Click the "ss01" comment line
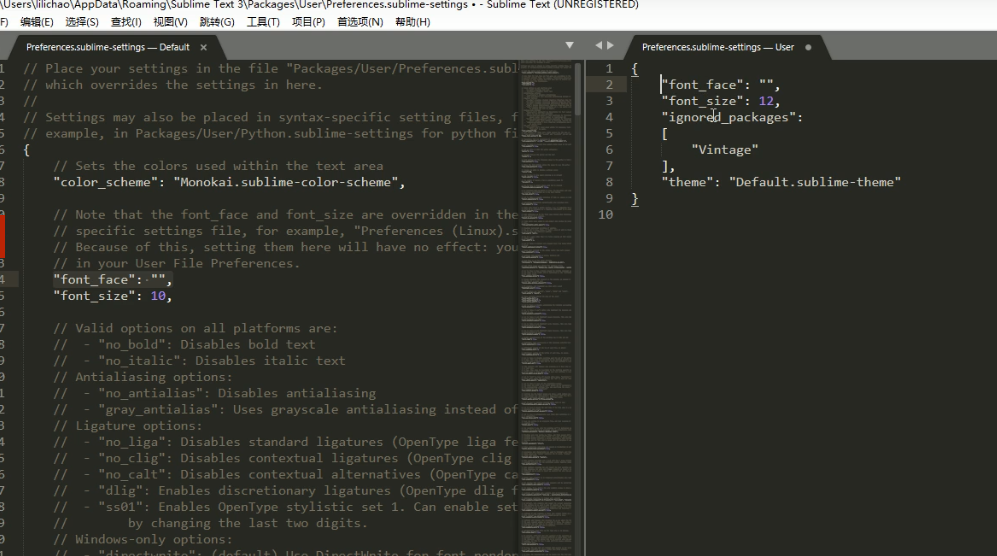Image resolution: width=997 pixels, height=556 pixels. pyautogui.click(x=285, y=507)
